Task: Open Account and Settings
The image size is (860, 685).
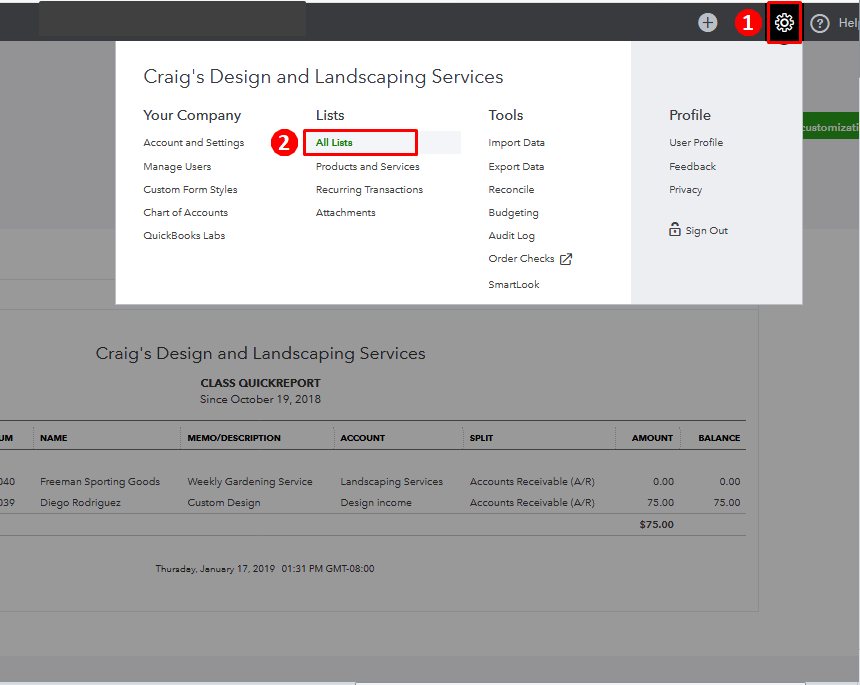Action: (x=194, y=143)
